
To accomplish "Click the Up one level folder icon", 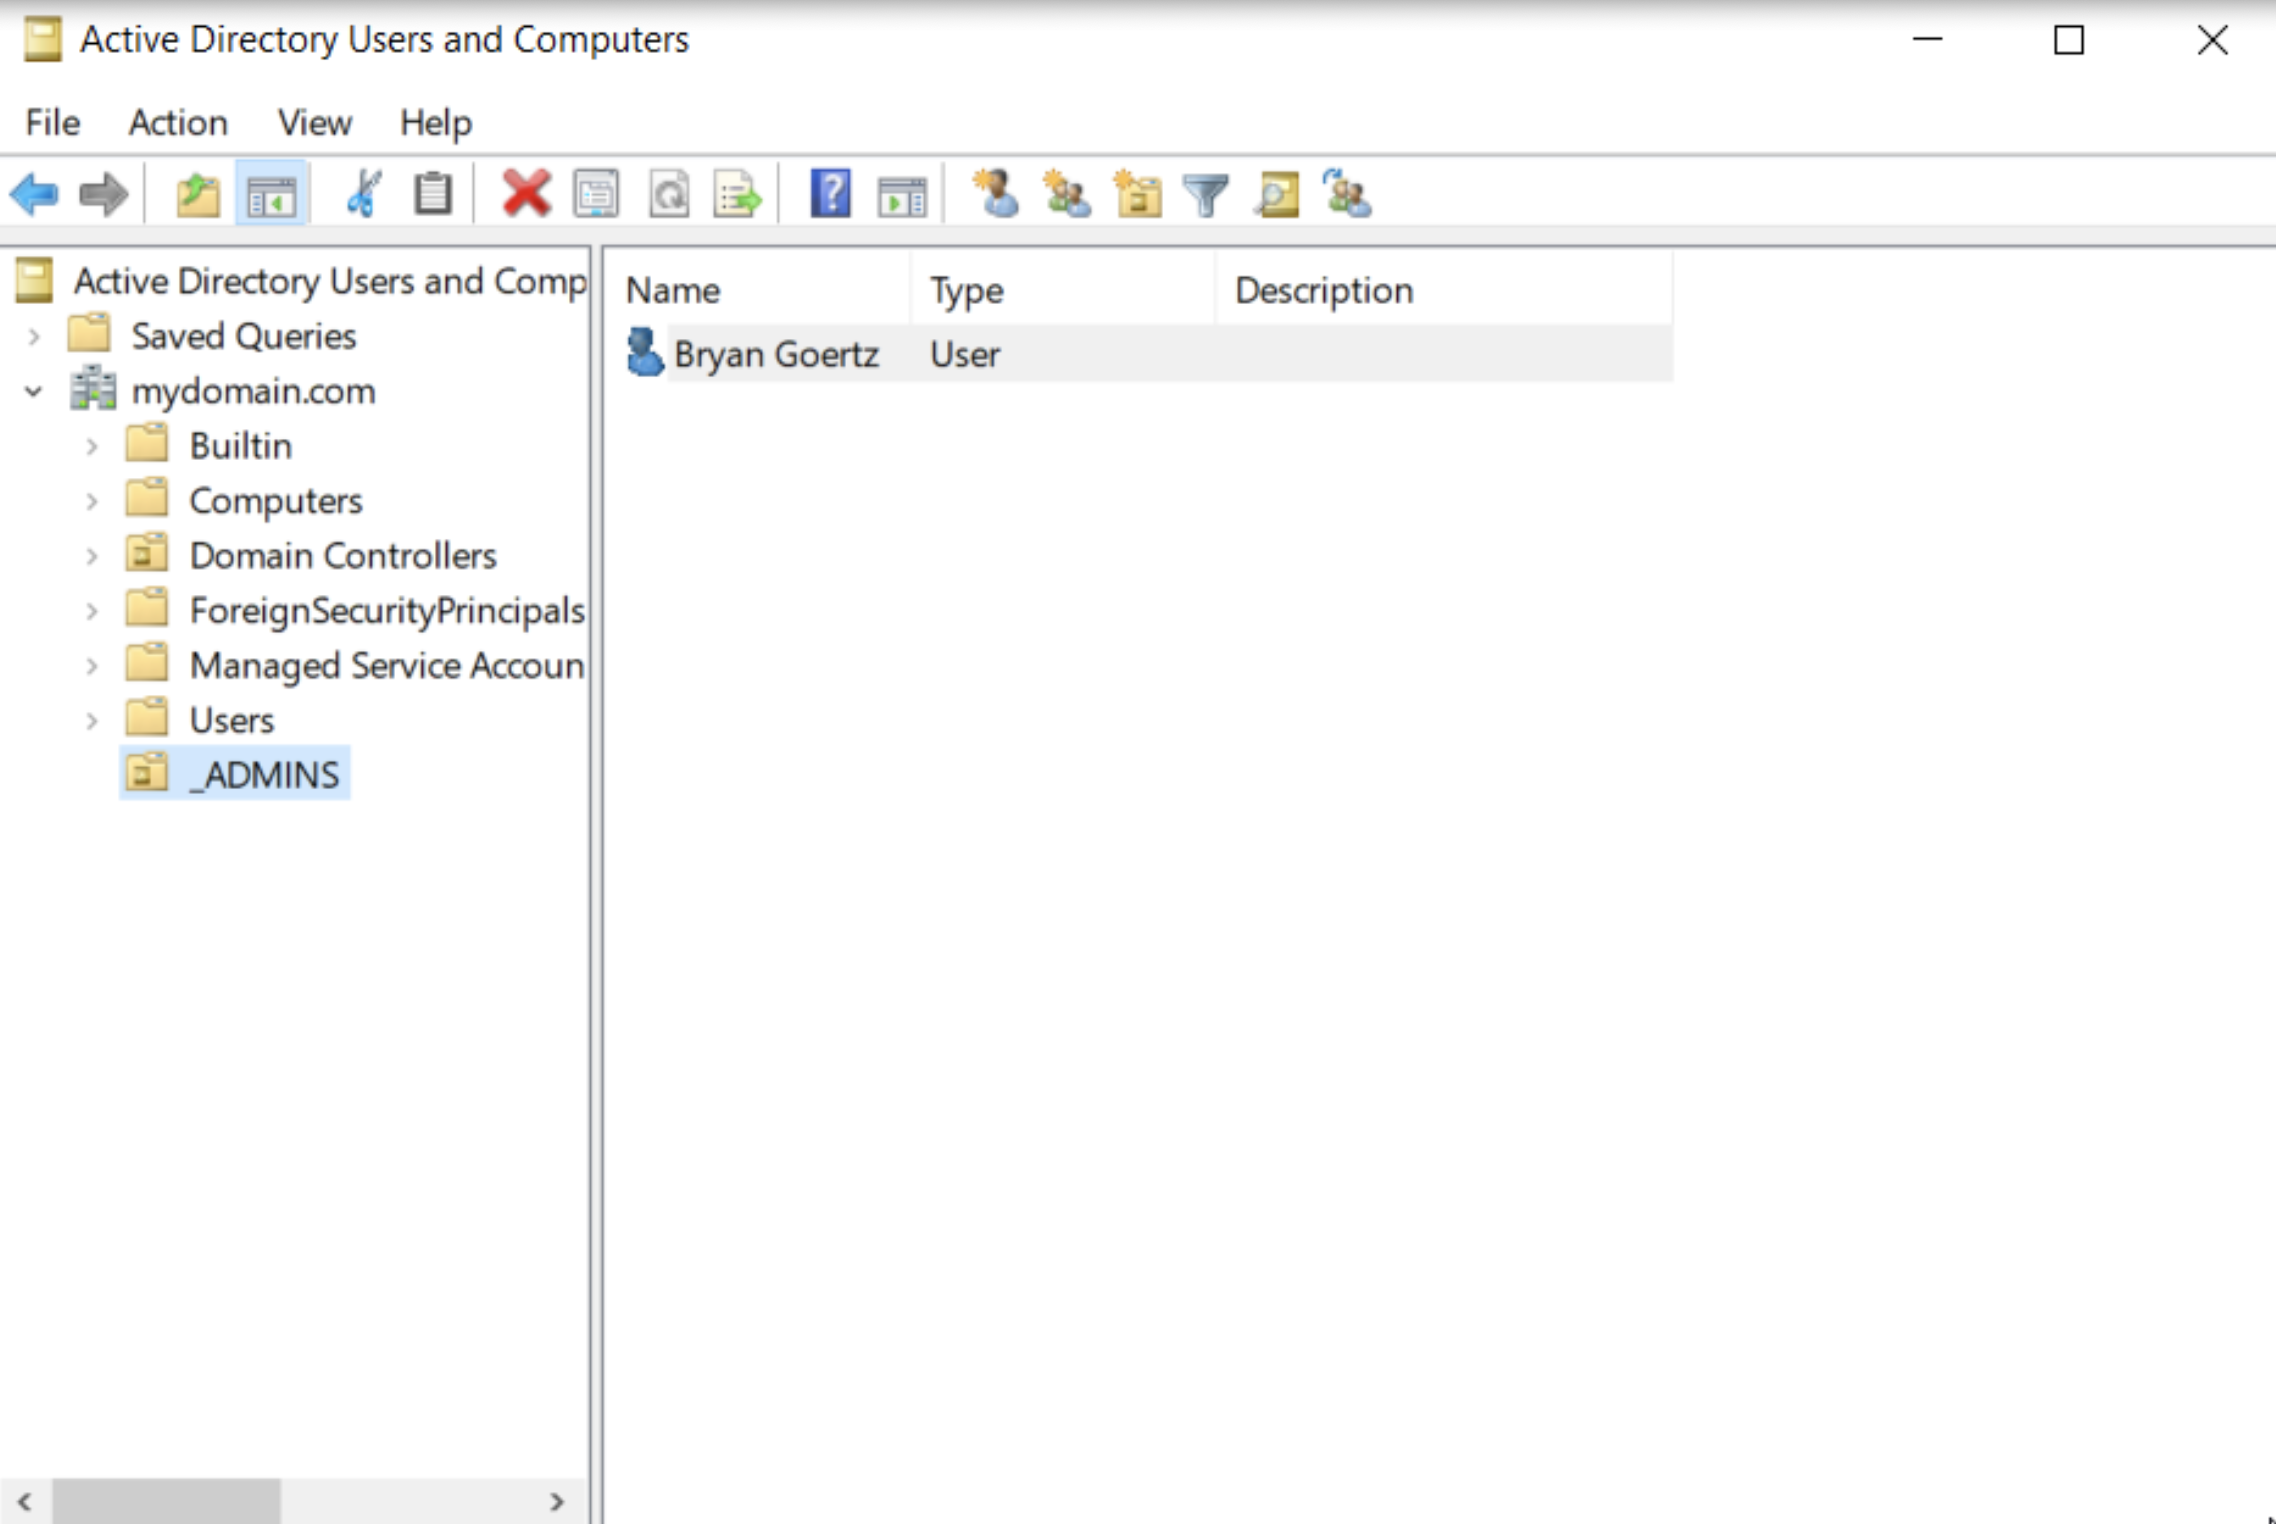I will [198, 193].
